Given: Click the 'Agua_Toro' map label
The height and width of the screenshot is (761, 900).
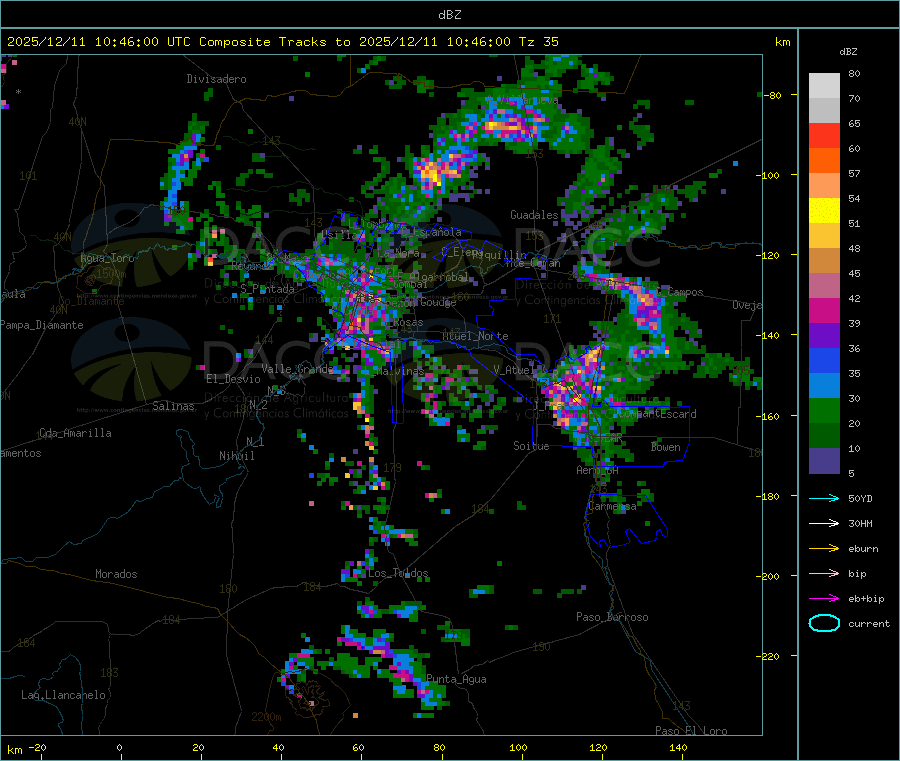Looking at the screenshot, I should point(107,258).
